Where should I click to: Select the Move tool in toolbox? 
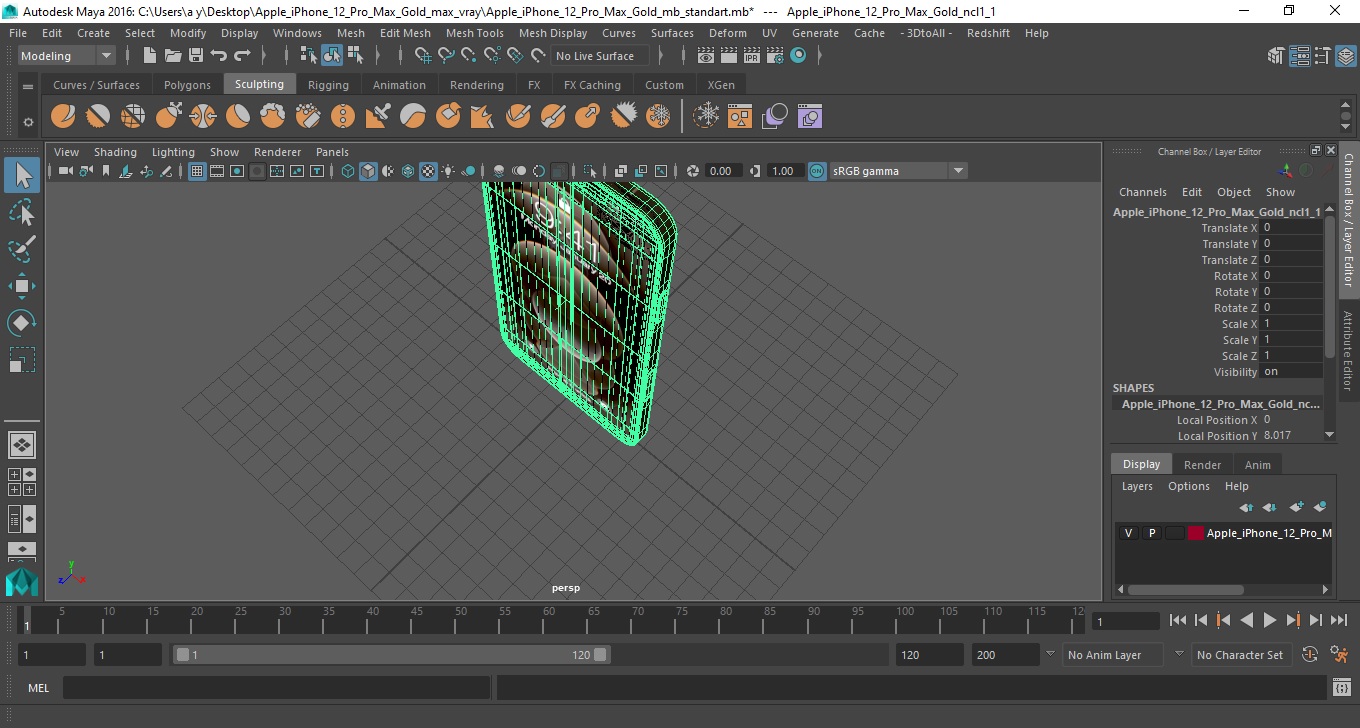click(x=22, y=286)
